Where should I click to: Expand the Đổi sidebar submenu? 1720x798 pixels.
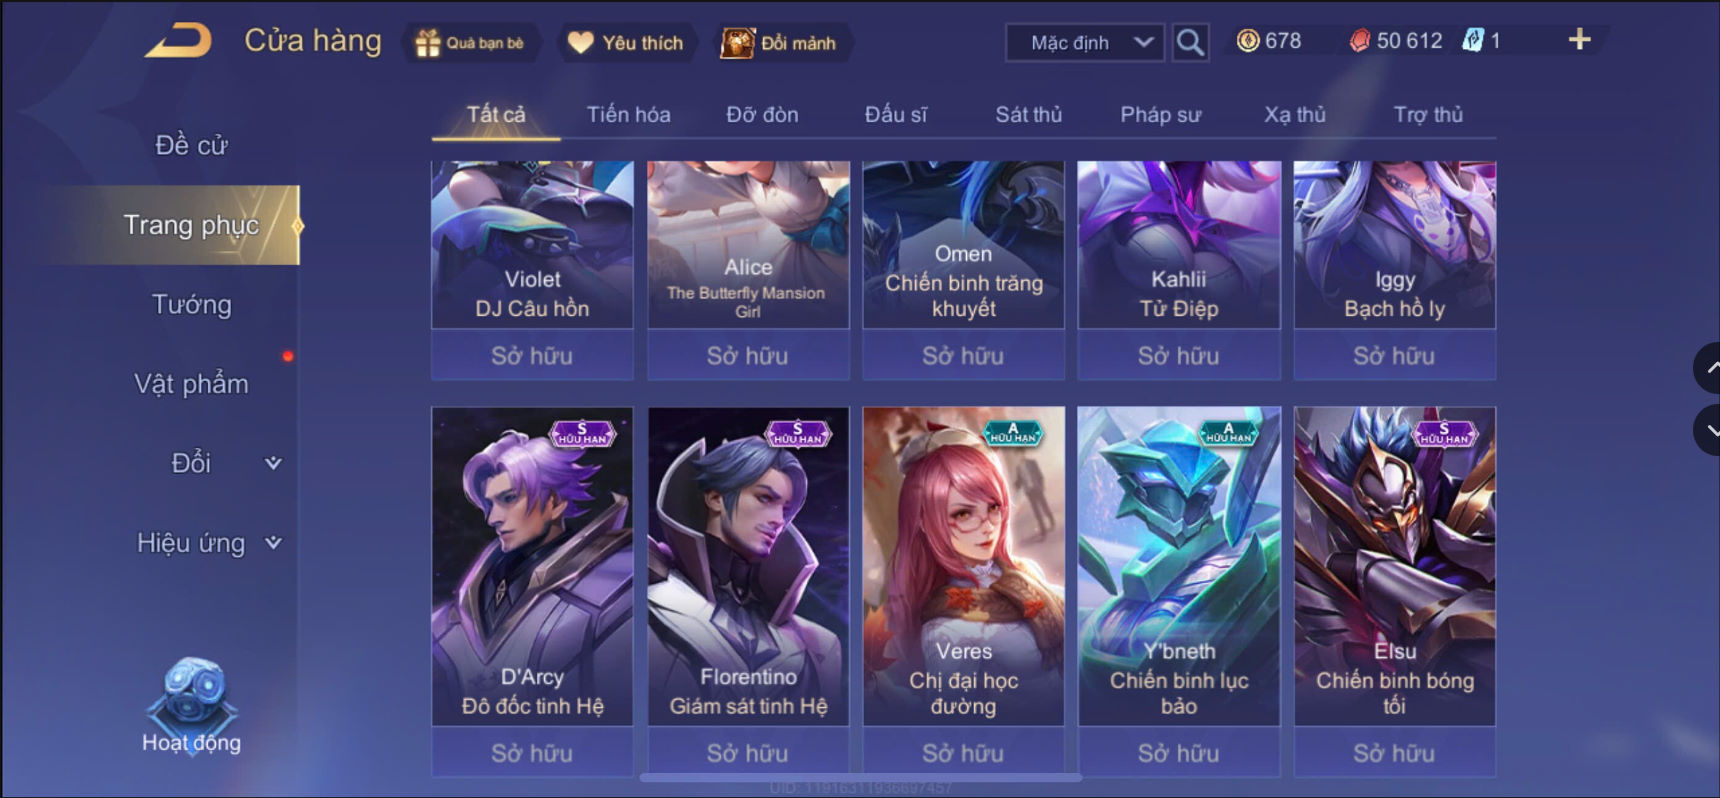[273, 463]
